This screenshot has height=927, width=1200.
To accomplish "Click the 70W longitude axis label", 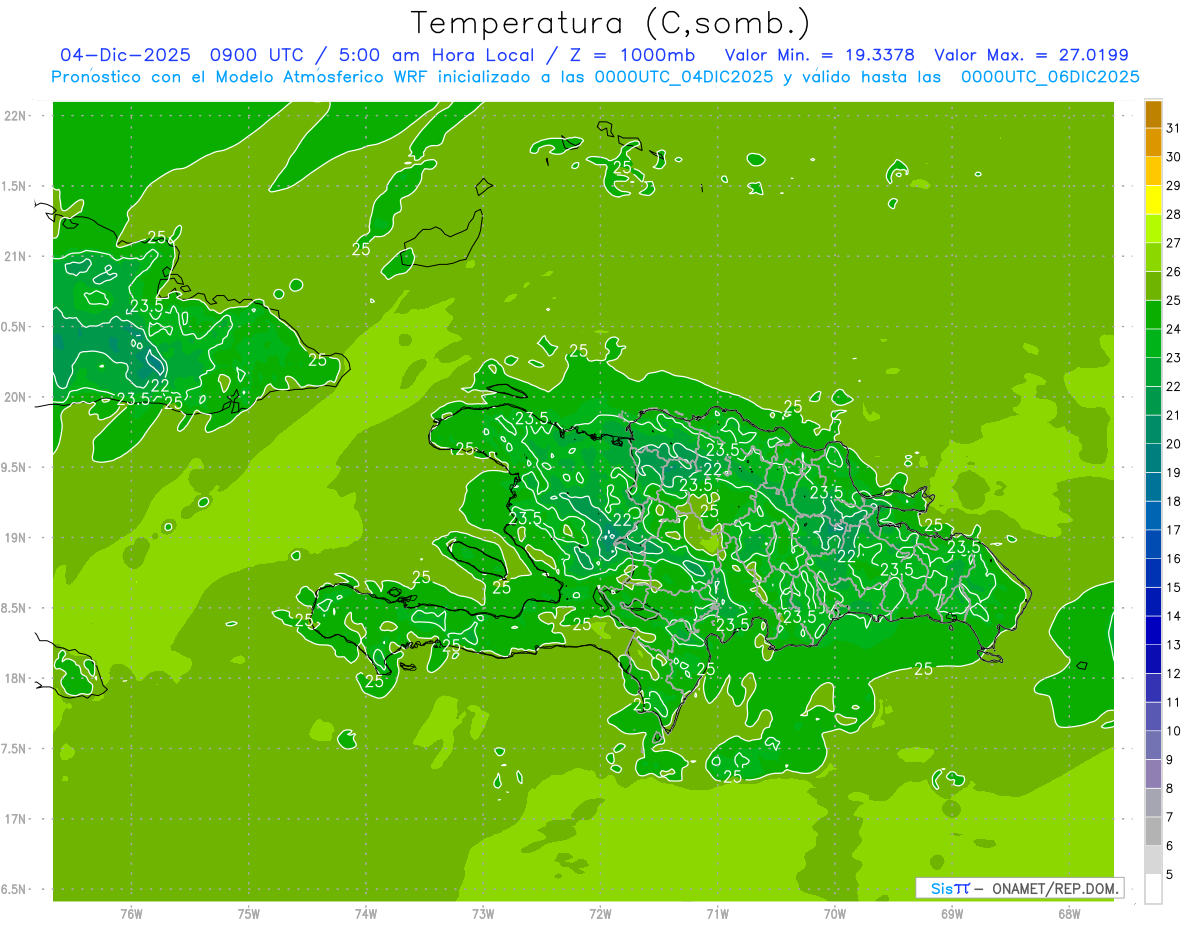I will pos(835,913).
